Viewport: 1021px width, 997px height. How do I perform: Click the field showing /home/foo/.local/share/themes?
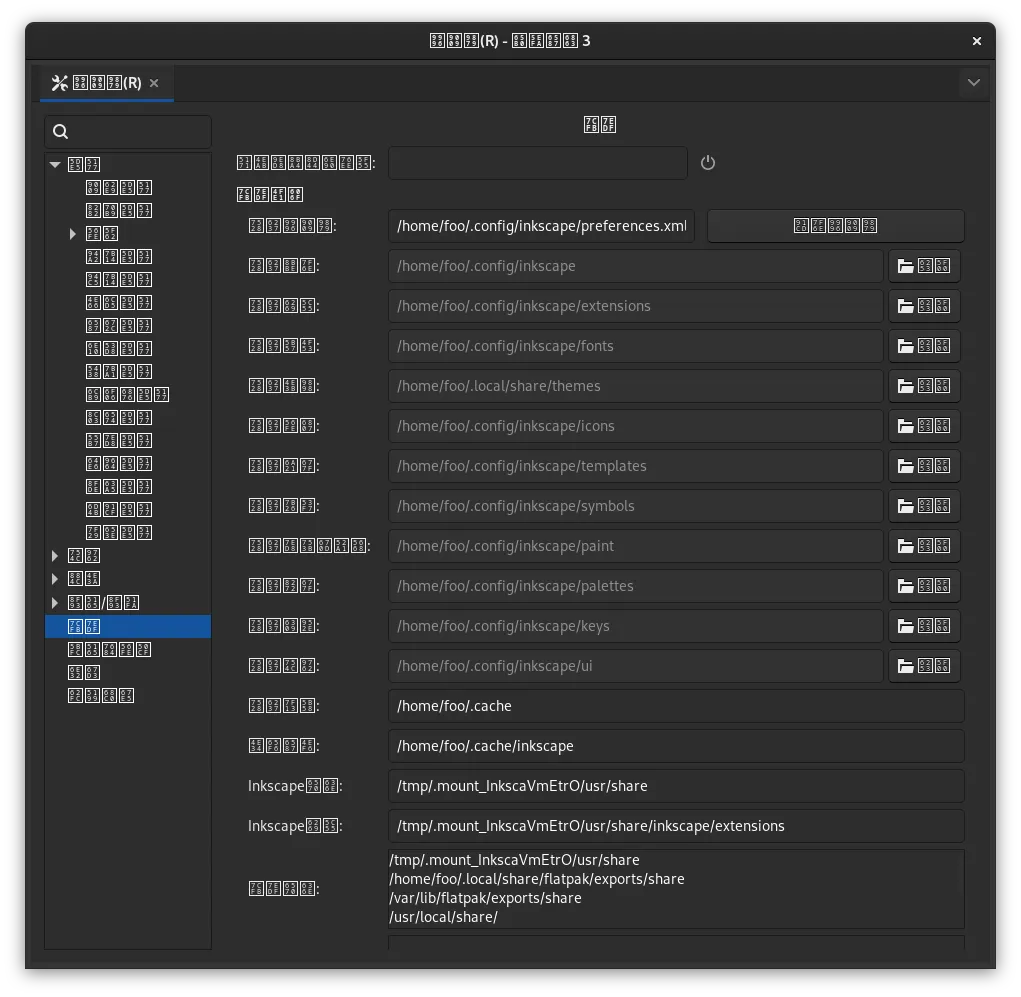point(636,386)
